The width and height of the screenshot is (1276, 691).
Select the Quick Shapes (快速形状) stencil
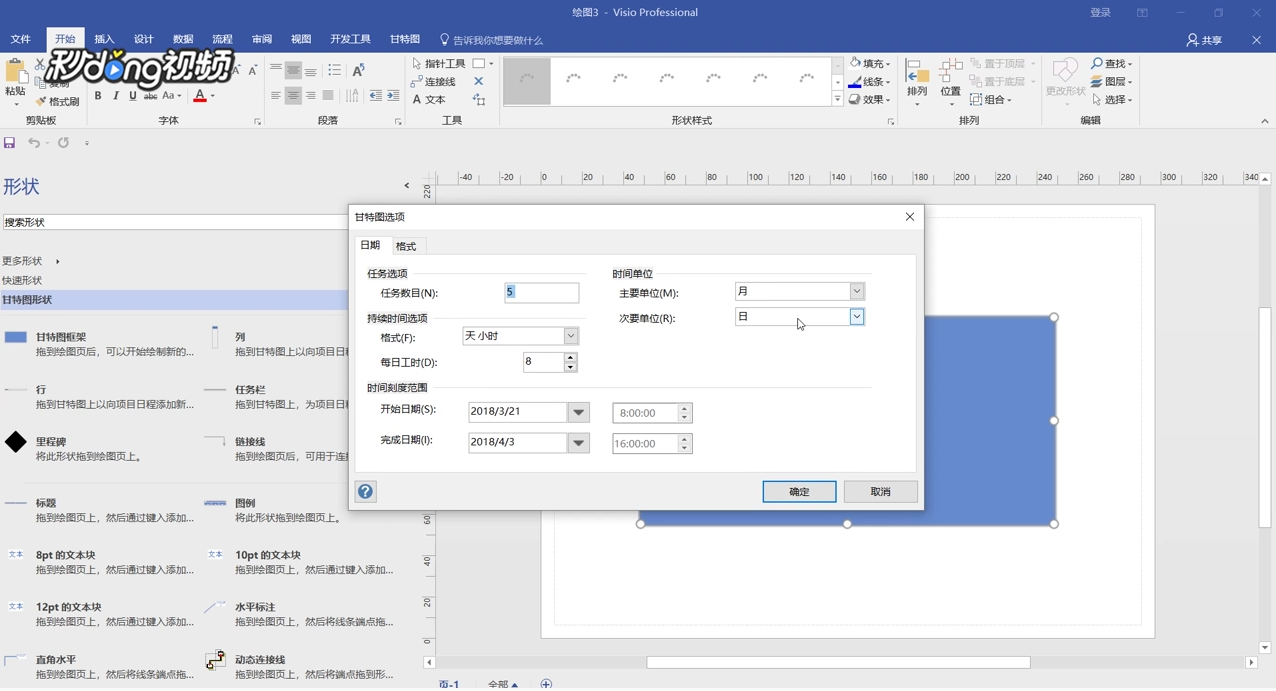coord(22,281)
